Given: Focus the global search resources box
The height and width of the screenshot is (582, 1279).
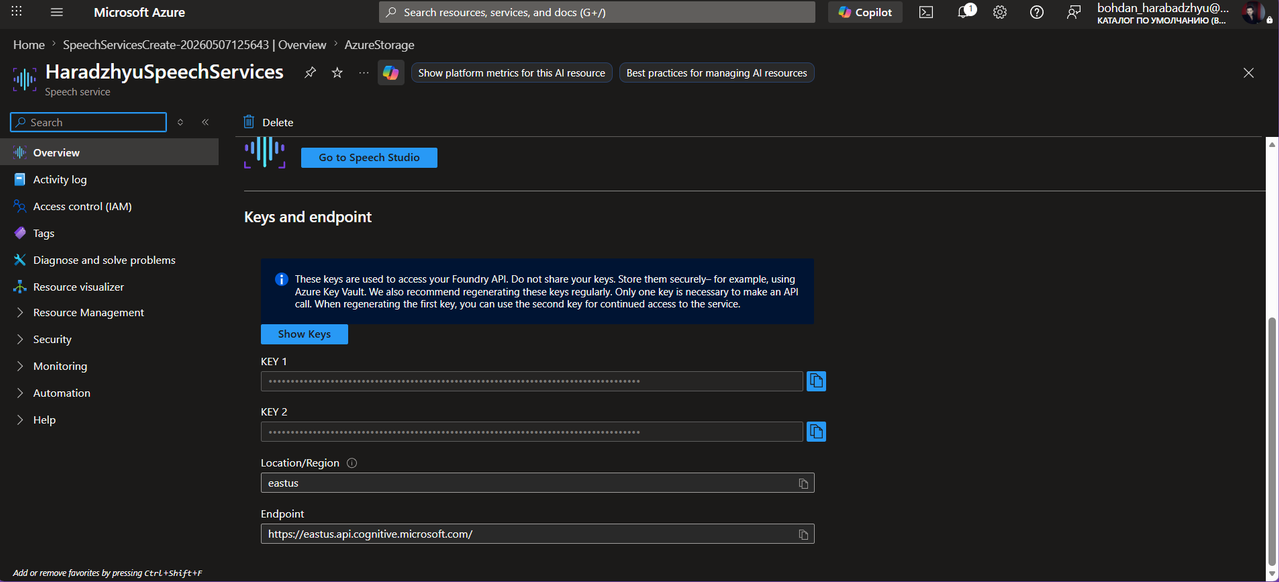Looking at the screenshot, I should tap(597, 12).
